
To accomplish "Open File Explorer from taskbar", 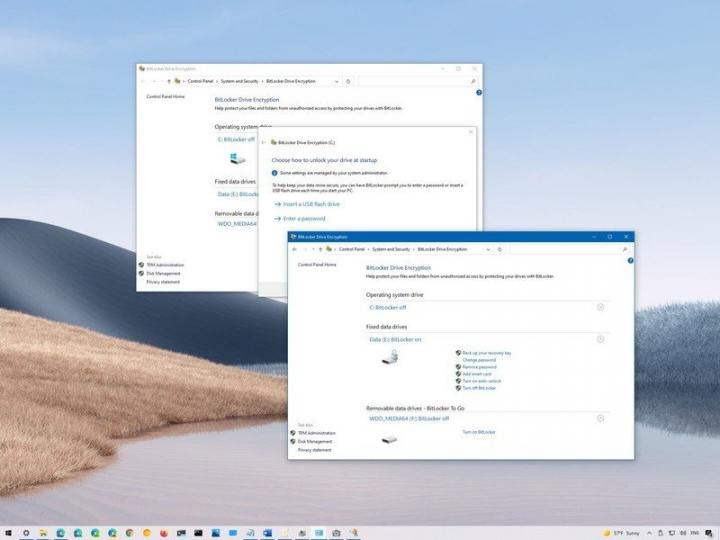I will coord(43,533).
